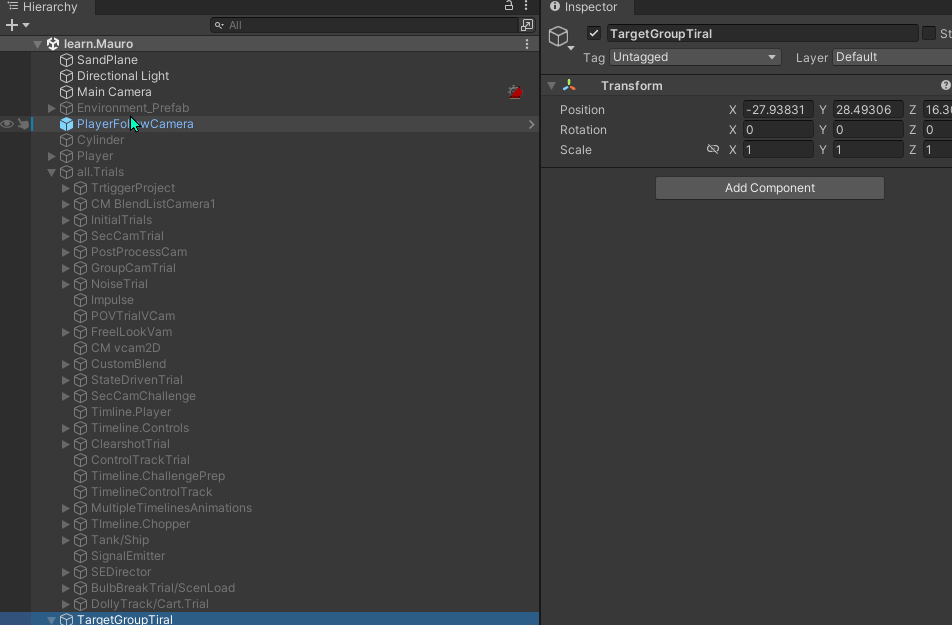Collapse the all.Trials hierarchy item
The height and width of the screenshot is (625, 952).
click(50, 171)
